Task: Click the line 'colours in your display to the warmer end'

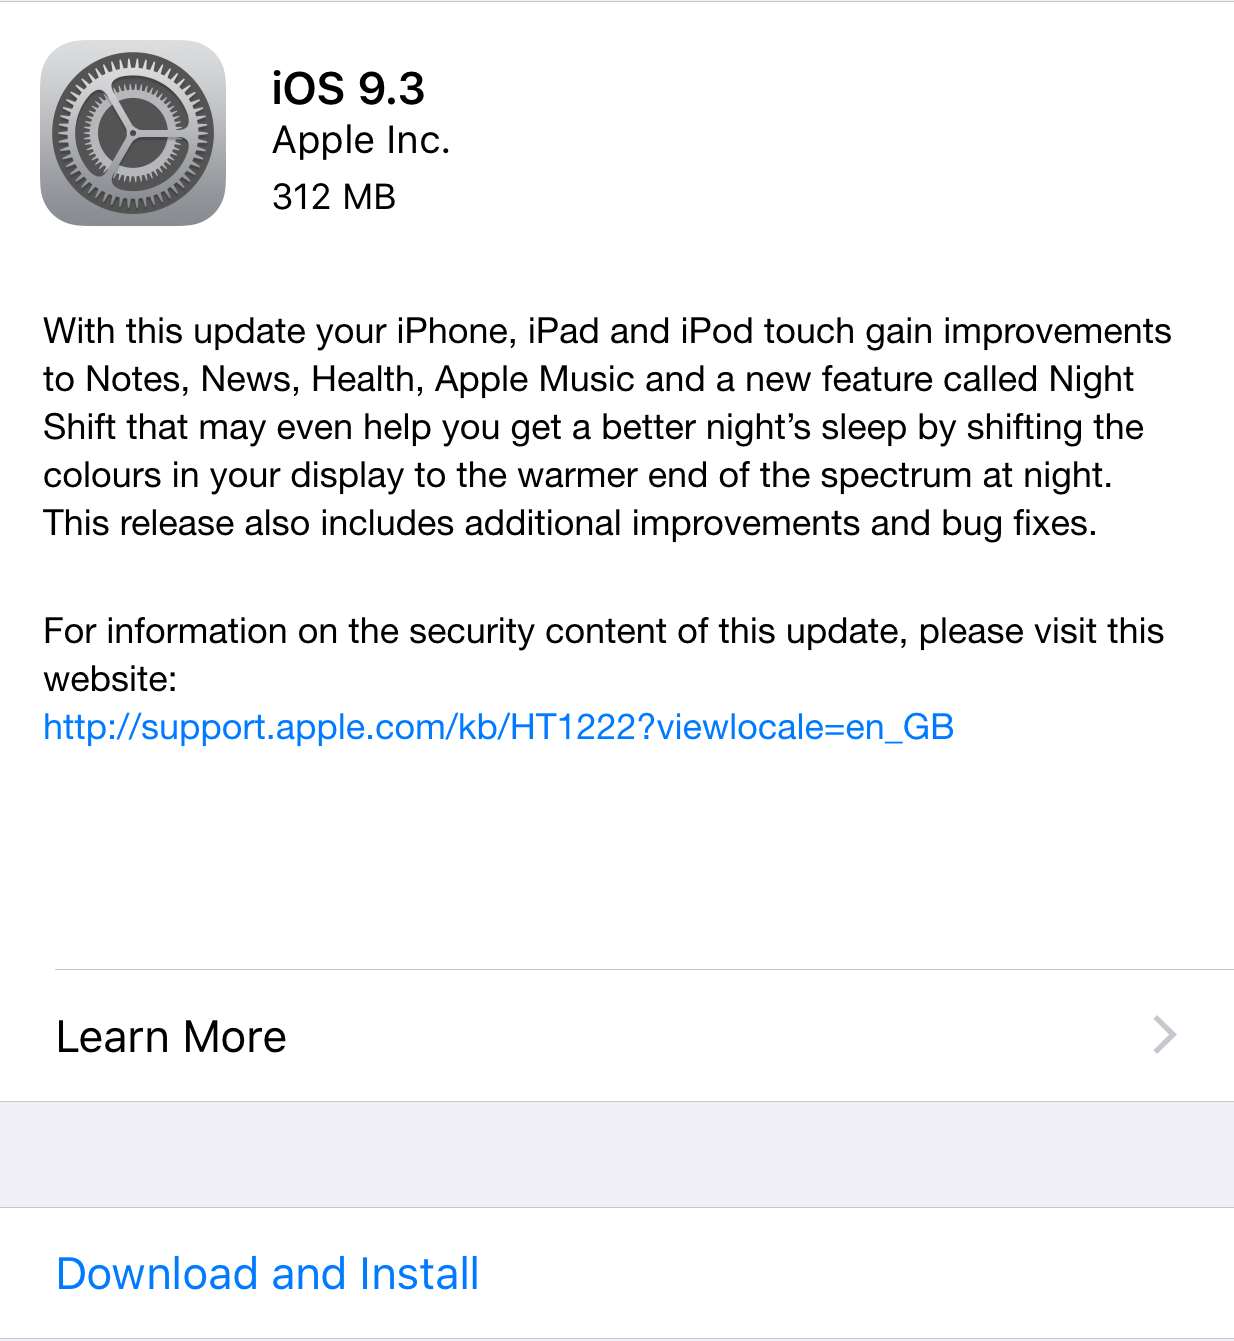Action: pyautogui.click(x=578, y=475)
